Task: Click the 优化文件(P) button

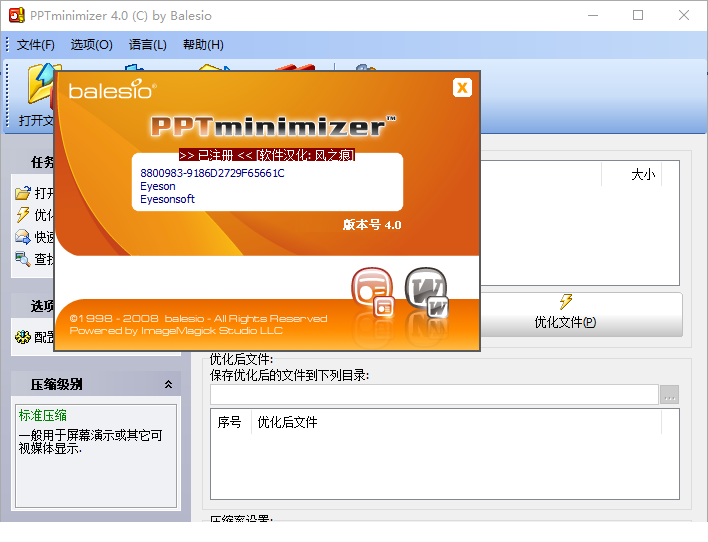Action: (581, 314)
